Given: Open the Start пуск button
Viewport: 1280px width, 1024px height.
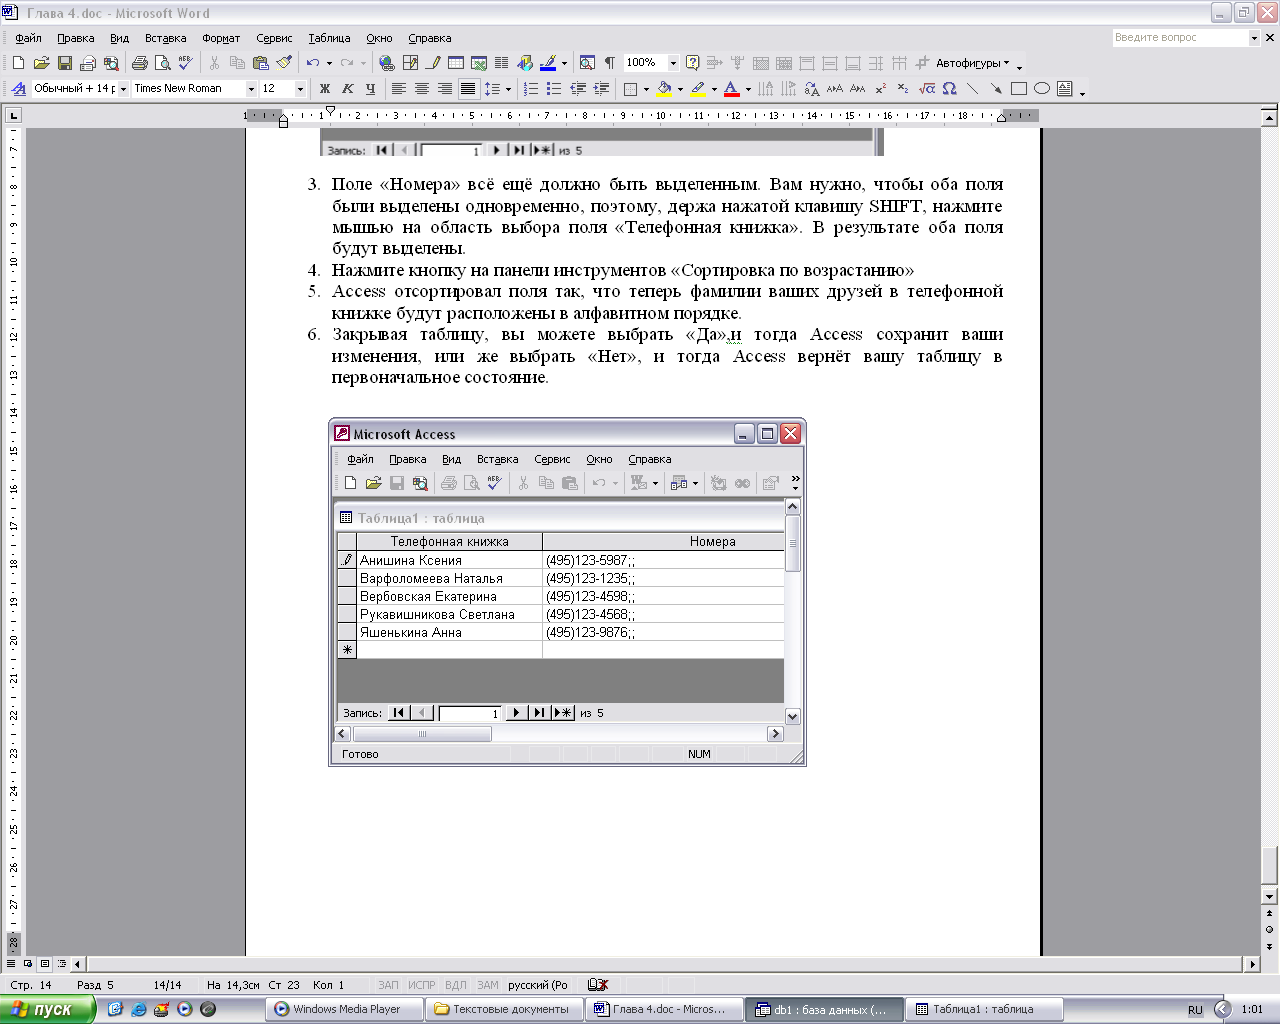Looking at the screenshot, I should (x=48, y=1009).
